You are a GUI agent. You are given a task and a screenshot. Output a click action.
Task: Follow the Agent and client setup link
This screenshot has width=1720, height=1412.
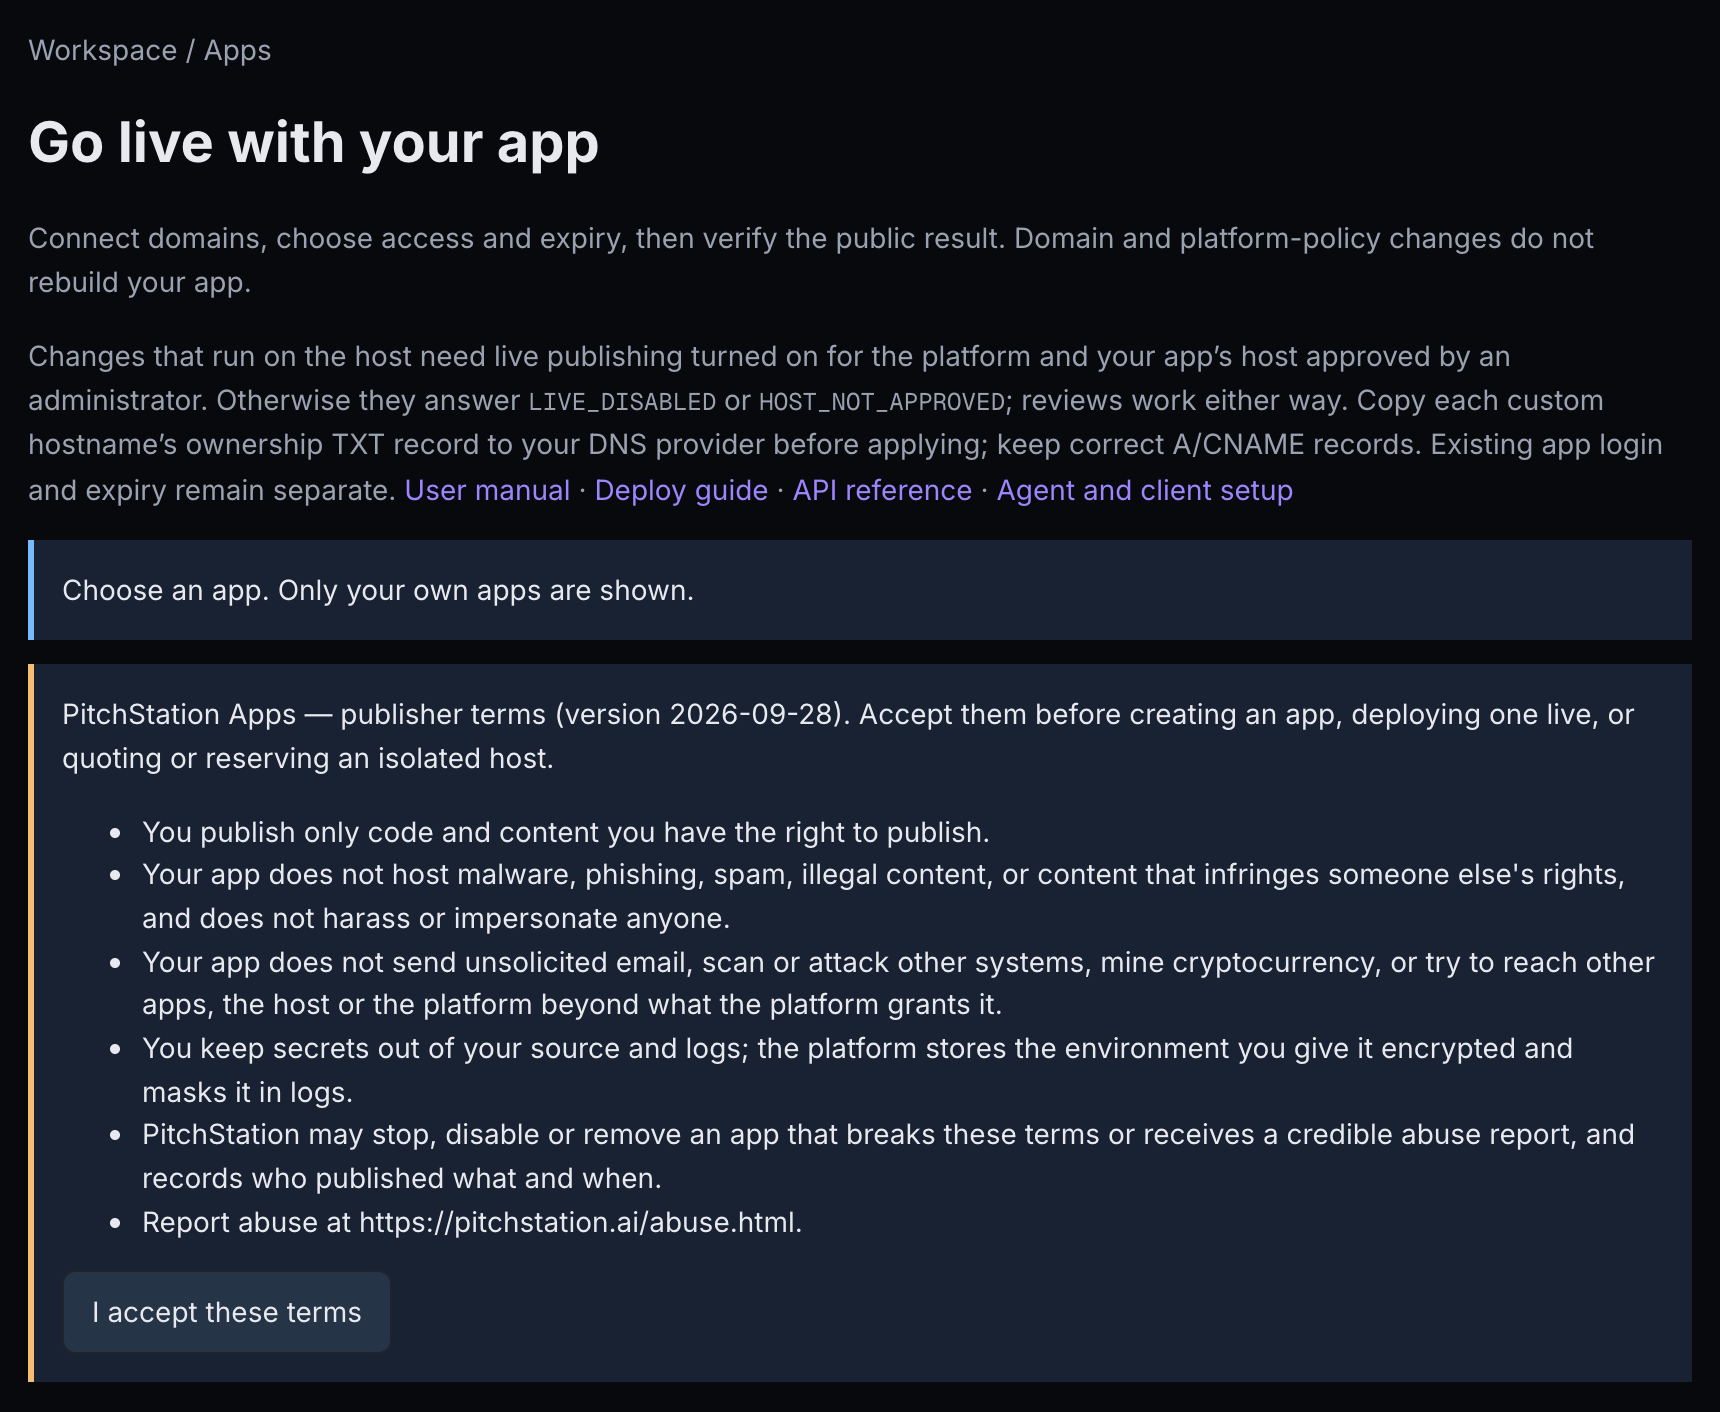click(x=1145, y=490)
